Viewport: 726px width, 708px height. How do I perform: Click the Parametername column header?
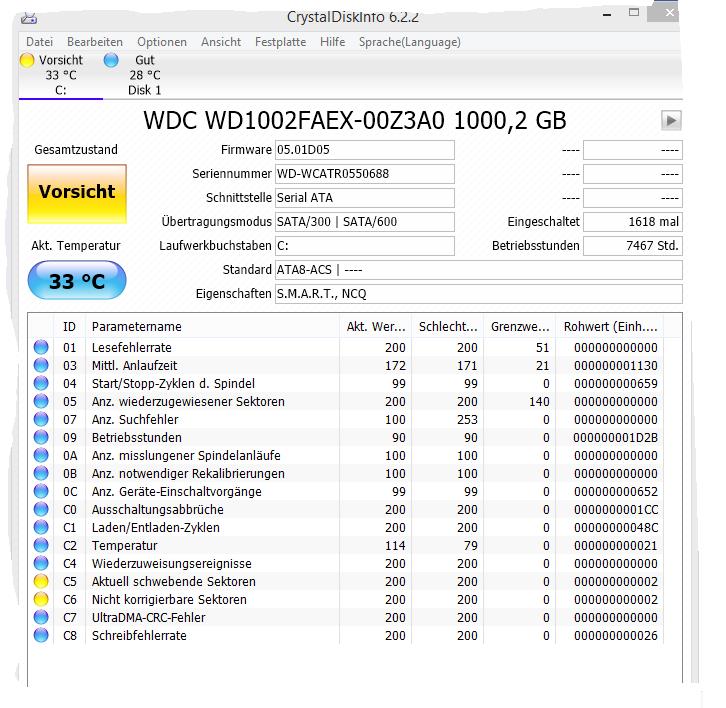[x=213, y=327]
